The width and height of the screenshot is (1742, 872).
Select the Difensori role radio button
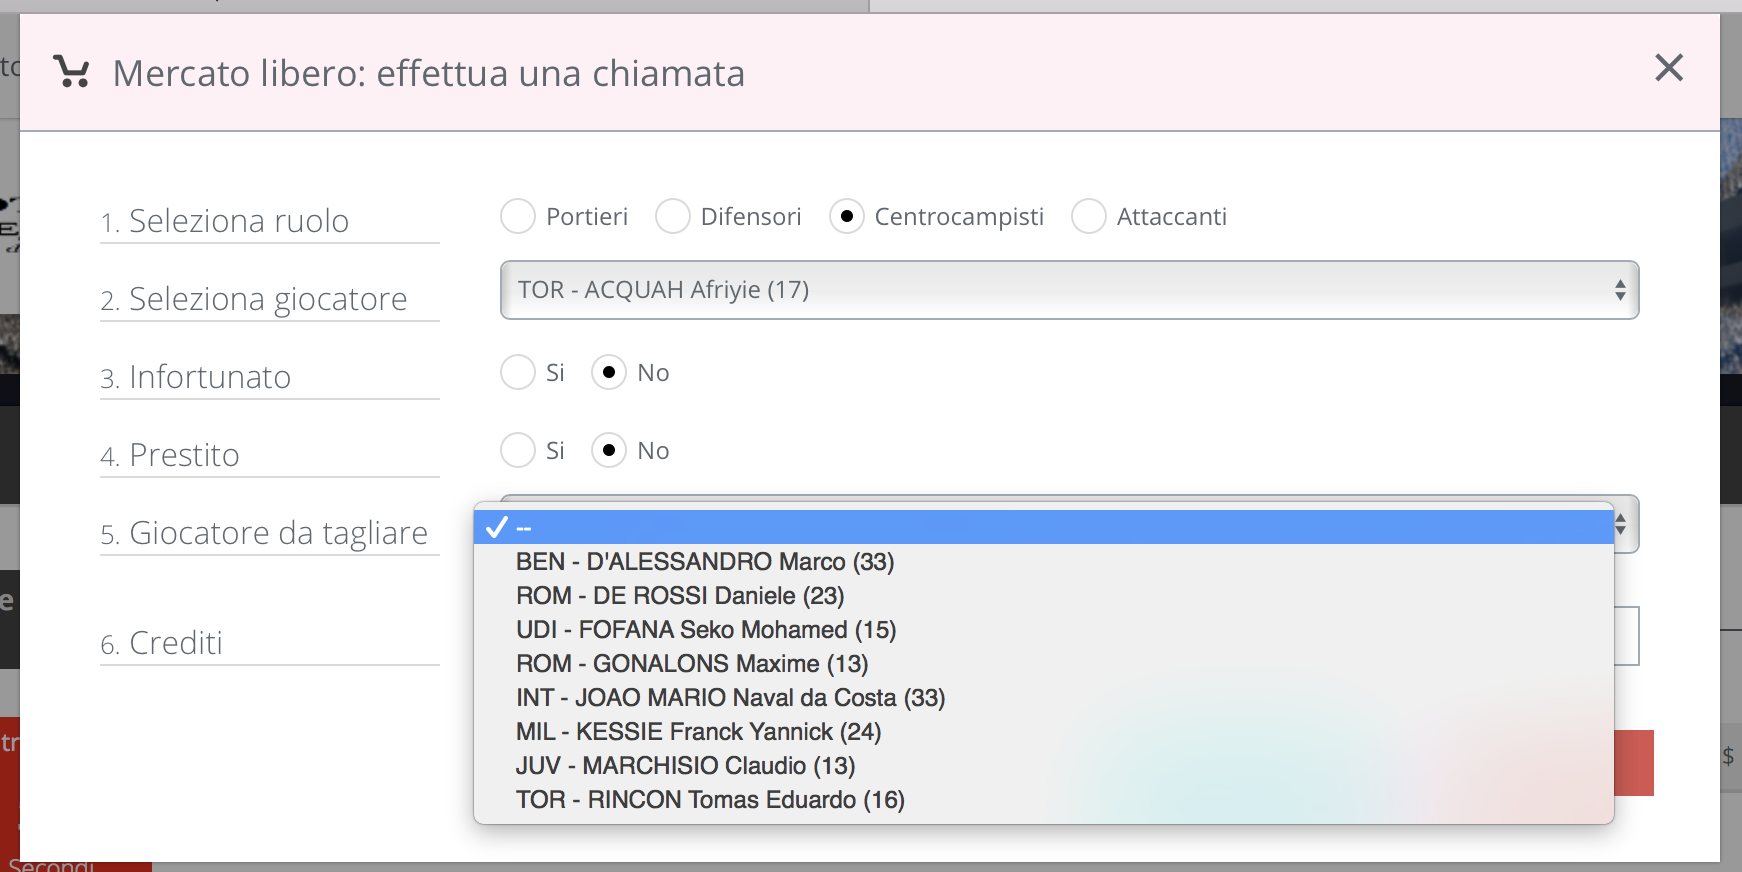pyautogui.click(x=673, y=216)
